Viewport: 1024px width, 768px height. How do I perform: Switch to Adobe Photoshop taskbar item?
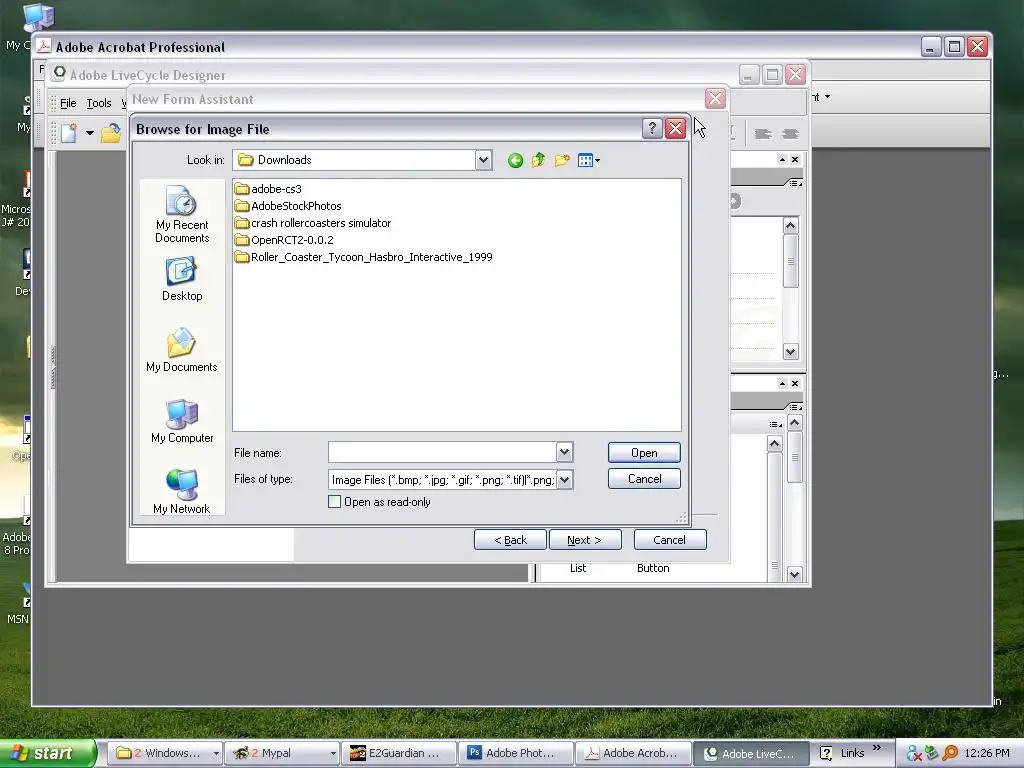pos(515,753)
